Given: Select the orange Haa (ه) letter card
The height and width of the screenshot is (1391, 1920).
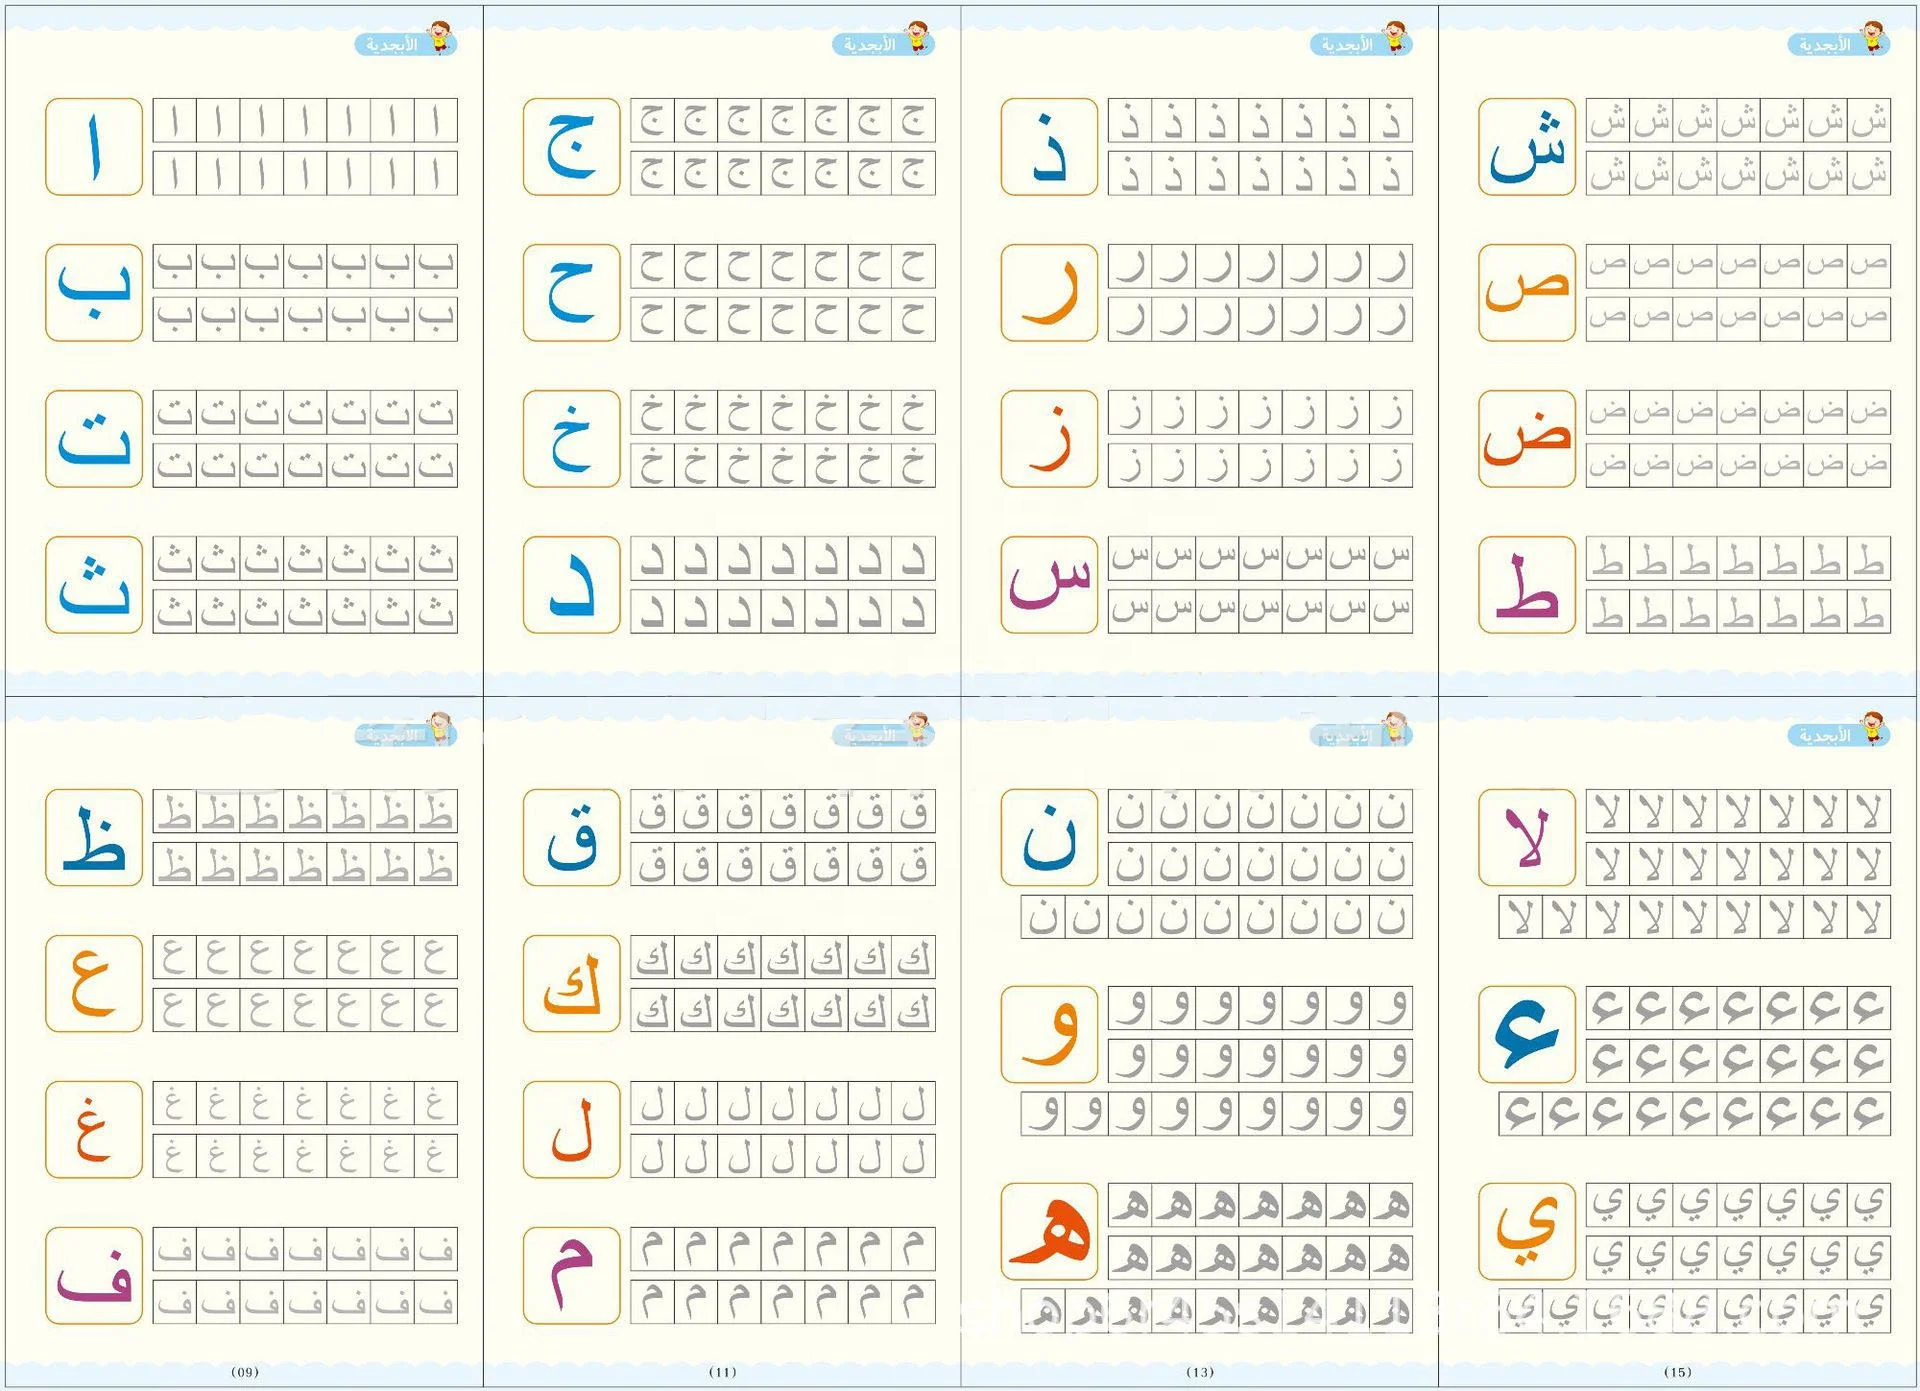Looking at the screenshot, I should point(1049,1231).
